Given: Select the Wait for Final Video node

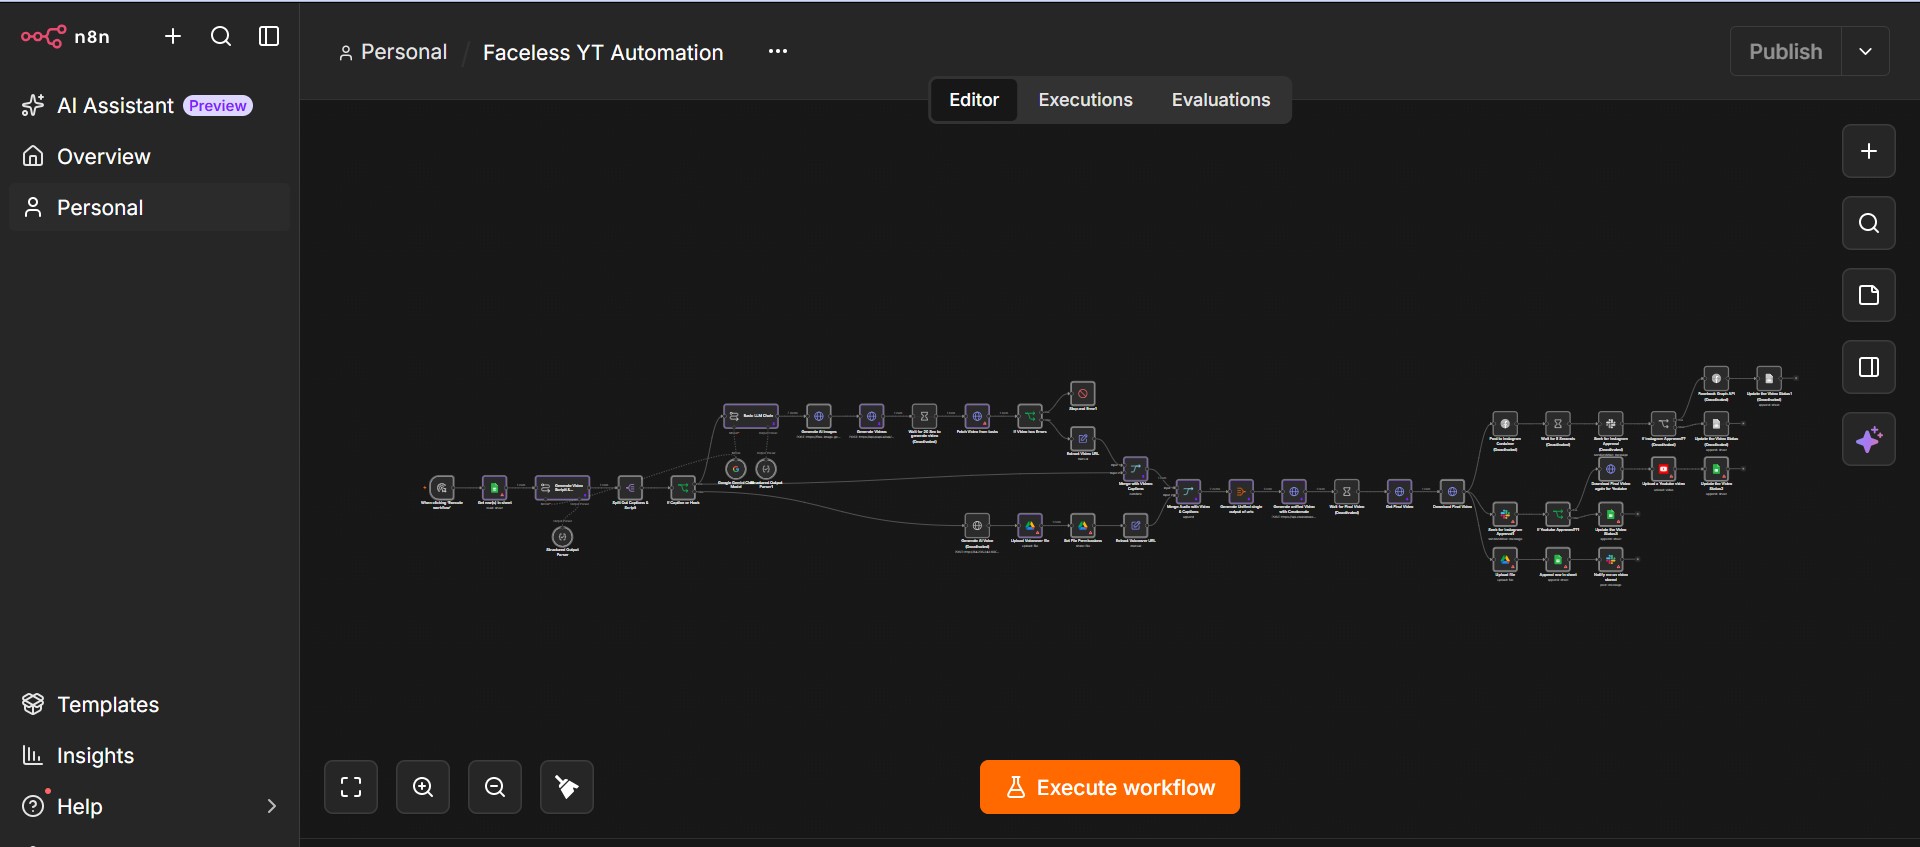Looking at the screenshot, I should tap(1347, 492).
